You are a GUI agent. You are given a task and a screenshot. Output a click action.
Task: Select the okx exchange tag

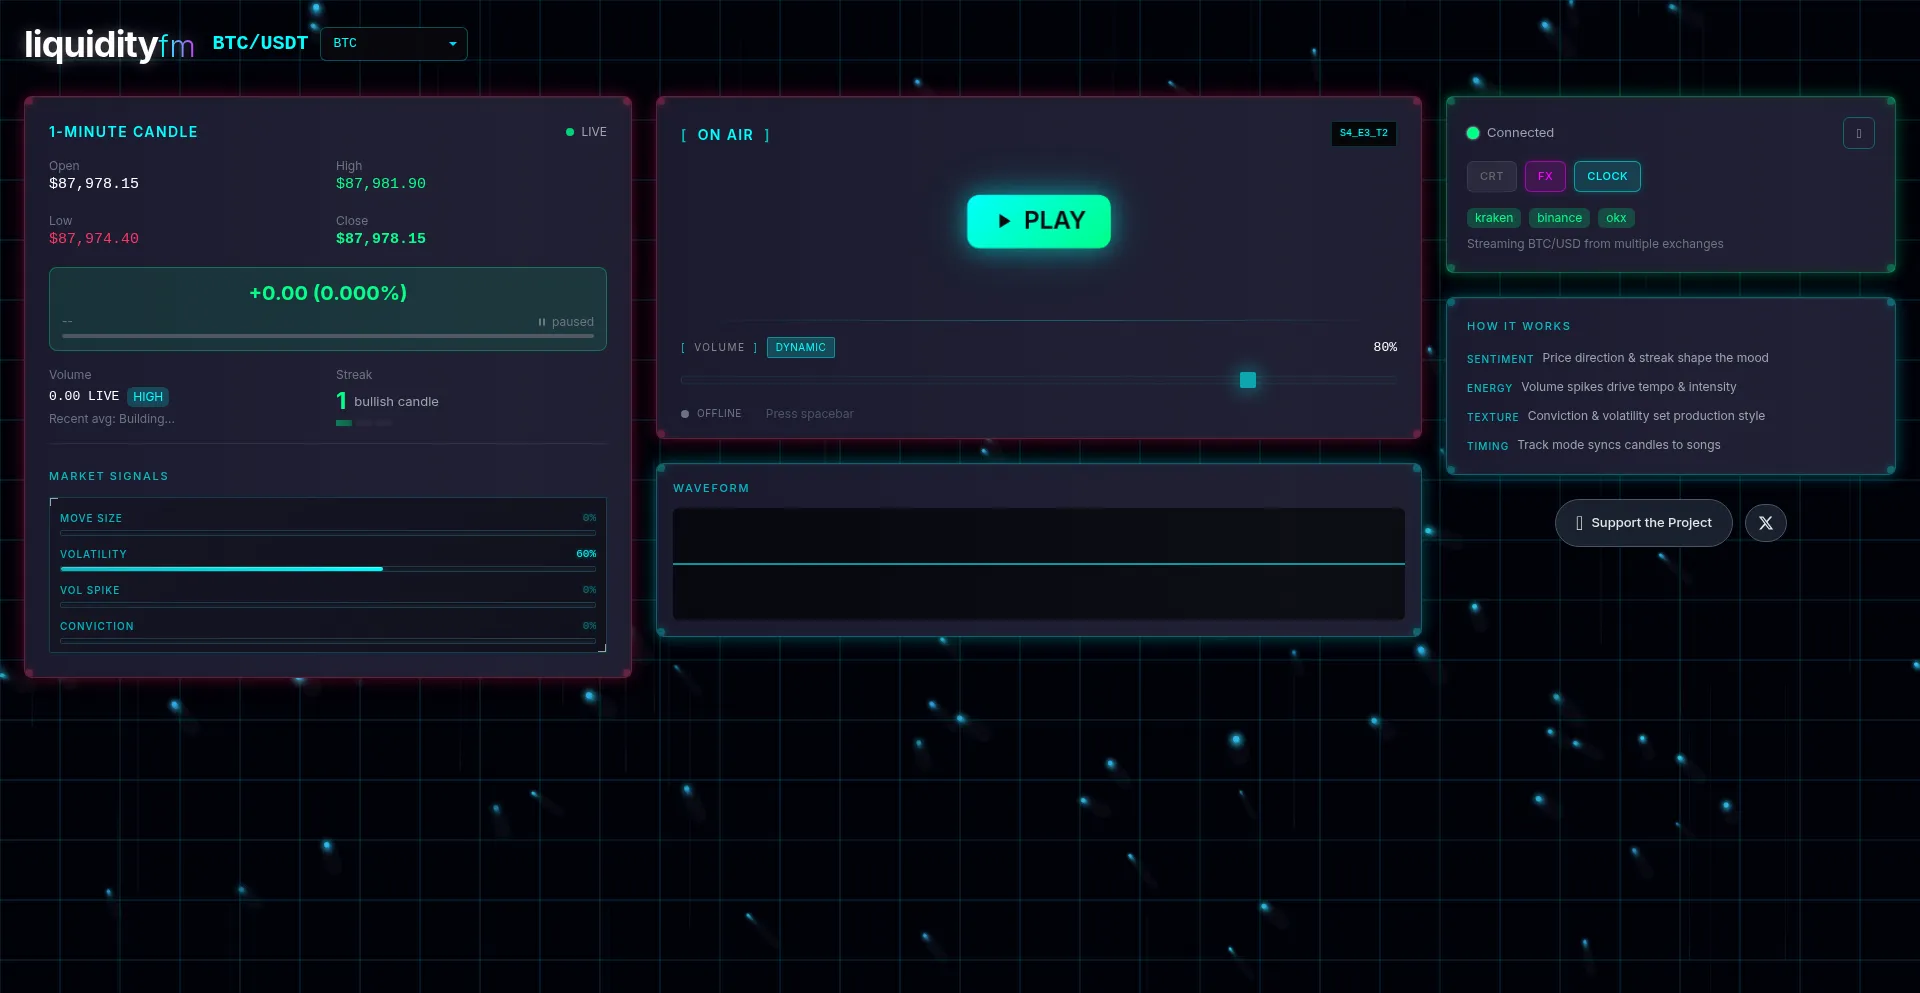[x=1615, y=218]
